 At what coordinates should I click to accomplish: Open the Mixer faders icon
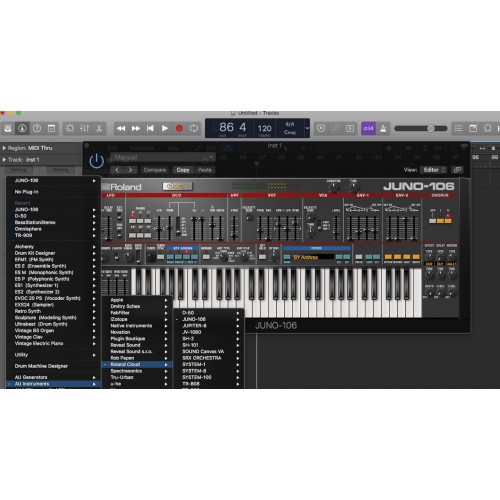(84, 128)
